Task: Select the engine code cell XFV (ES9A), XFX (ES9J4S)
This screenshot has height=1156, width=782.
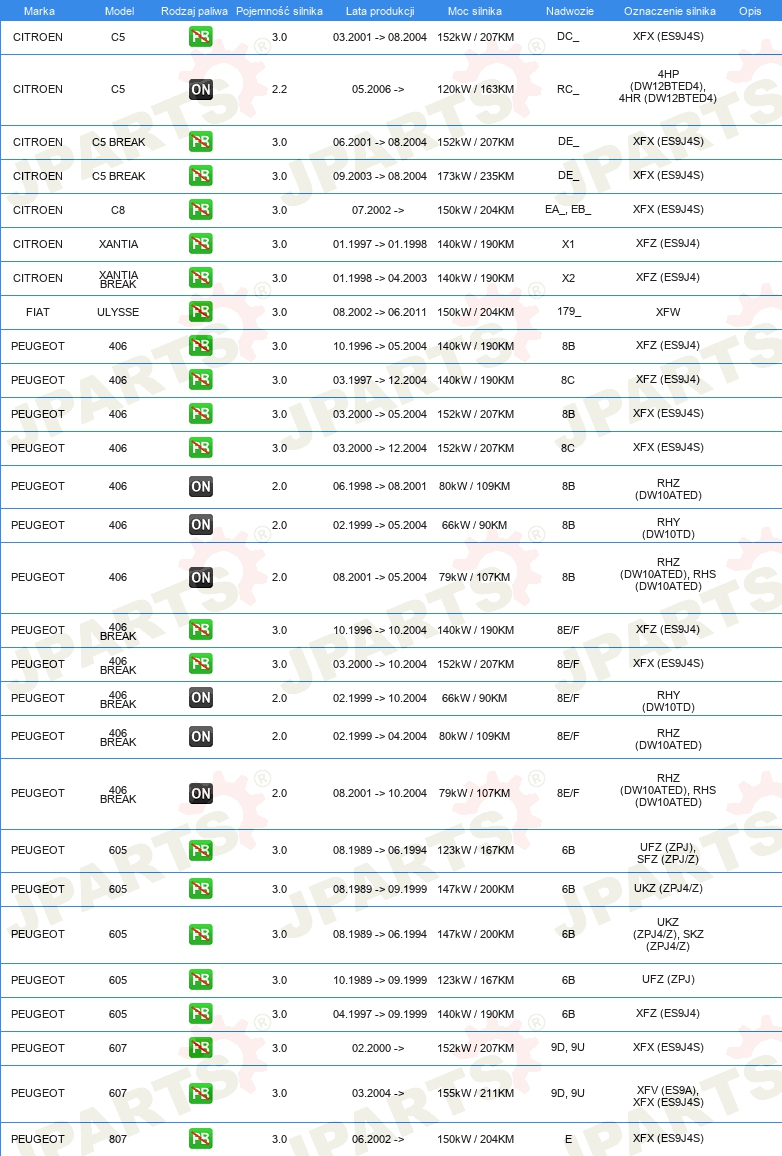Action: point(668,1096)
